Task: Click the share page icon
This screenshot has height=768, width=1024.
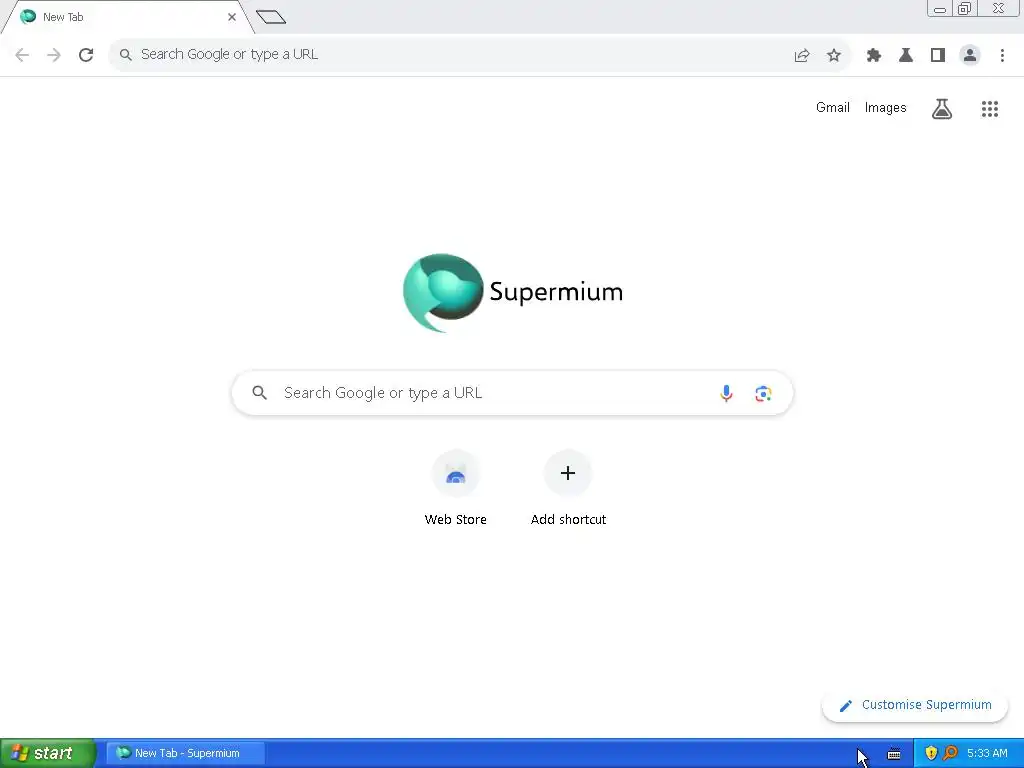Action: pyautogui.click(x=802, y=56)
